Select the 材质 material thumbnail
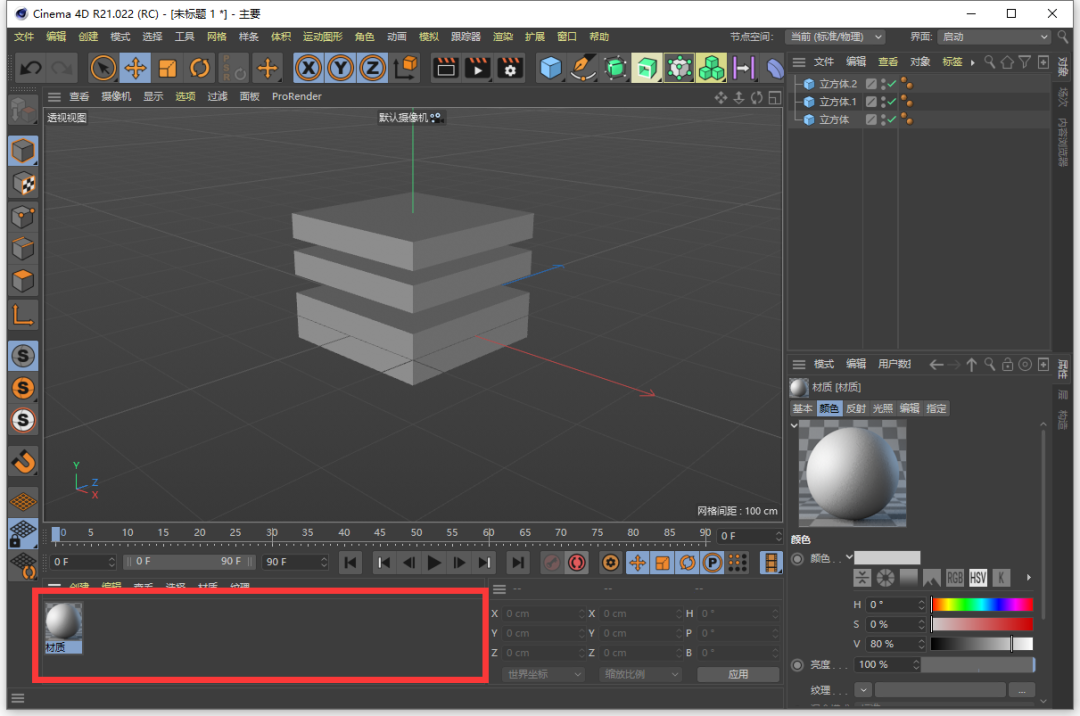Image resolution: width=1080 pixels, height=716 pixels. (x=63, y=623)
